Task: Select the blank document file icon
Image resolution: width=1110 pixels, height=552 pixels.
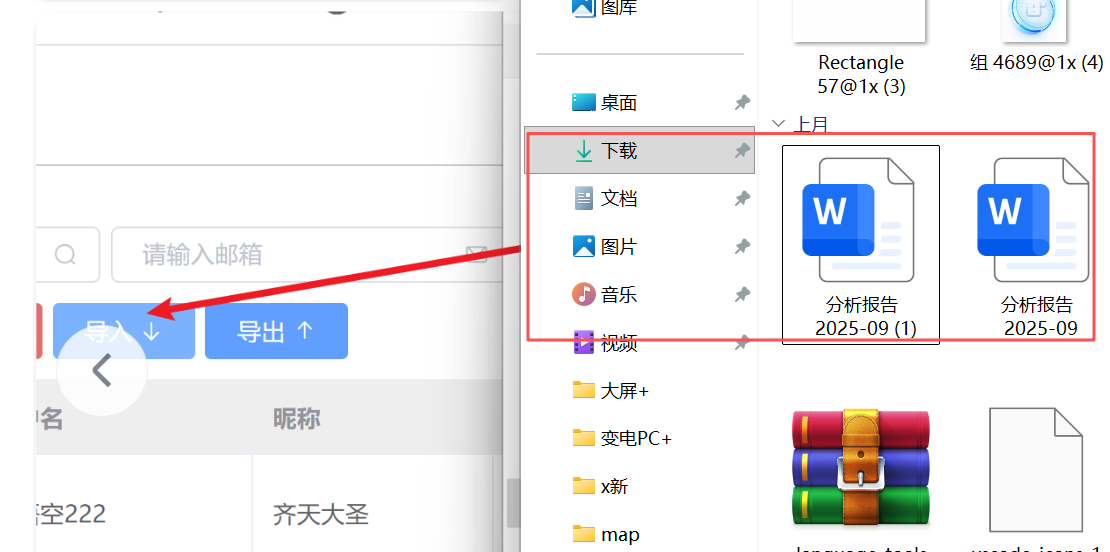Action: pos(1036,471)
